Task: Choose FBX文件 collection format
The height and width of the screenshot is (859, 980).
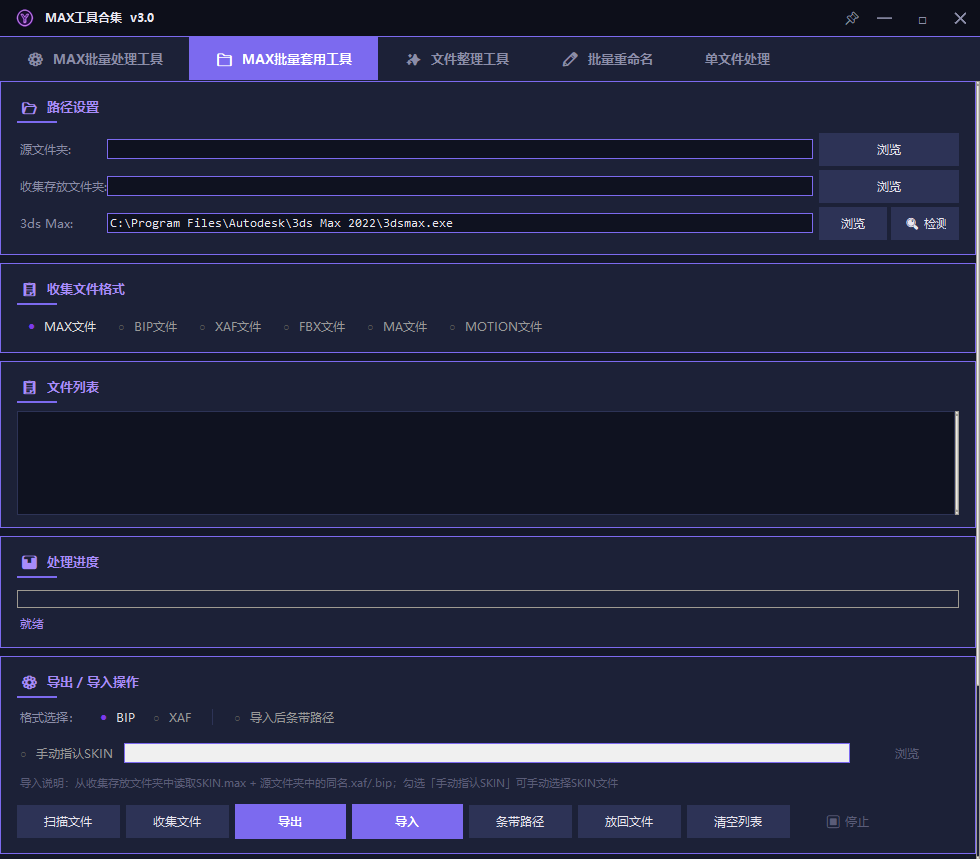Action: pyautogui.click(x=314, y=327)
